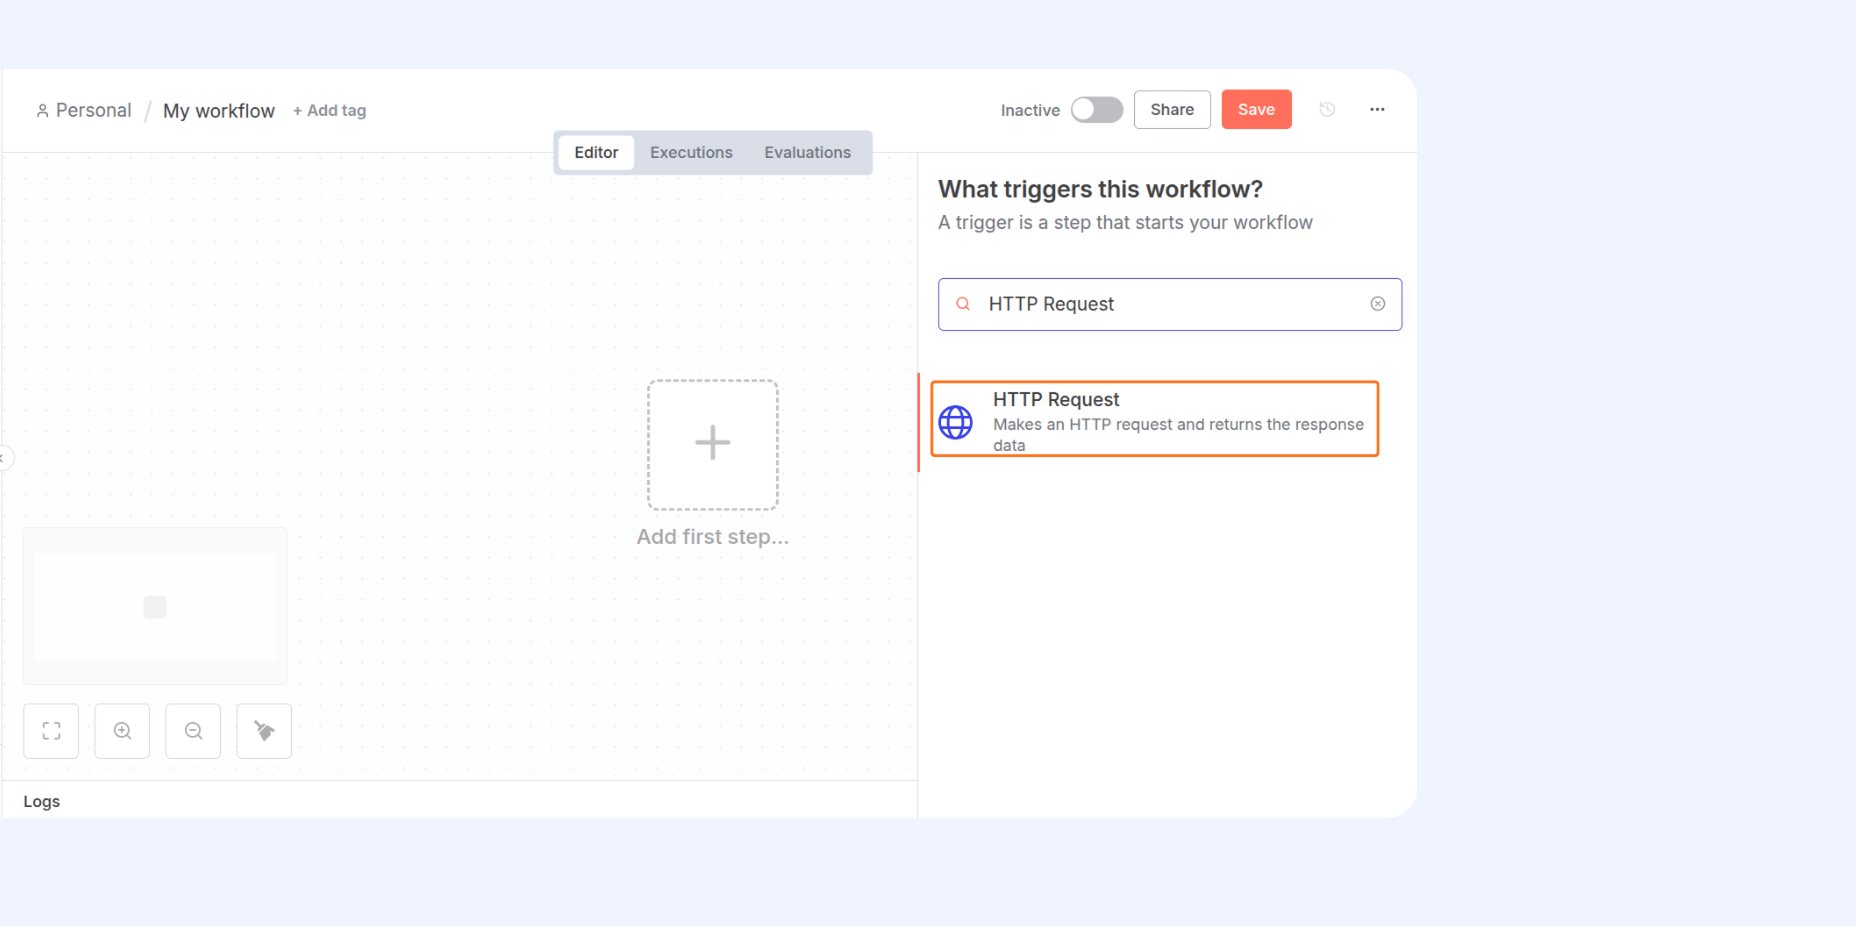Click the tidy up workflow broom icon
This screenshot has height=926, width=1856.
(x=264, y=731)
